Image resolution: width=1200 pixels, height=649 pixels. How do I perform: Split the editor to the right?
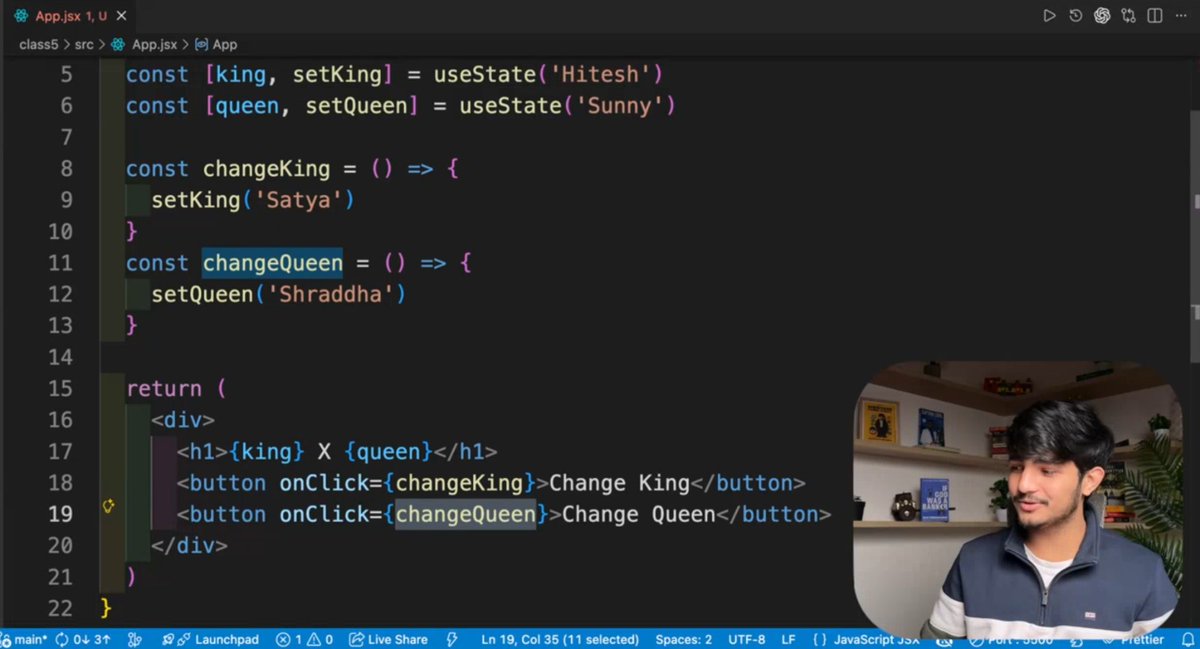click(1155, 15)
